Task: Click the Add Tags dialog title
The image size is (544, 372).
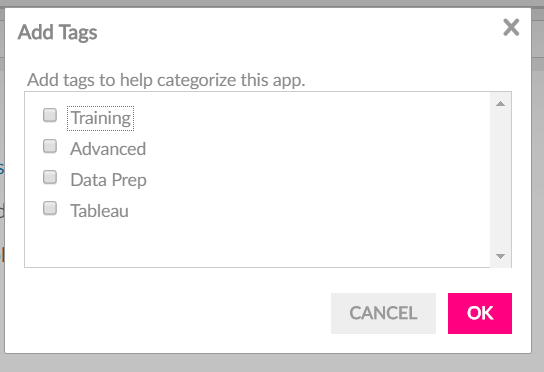Action: pos(58,33)
